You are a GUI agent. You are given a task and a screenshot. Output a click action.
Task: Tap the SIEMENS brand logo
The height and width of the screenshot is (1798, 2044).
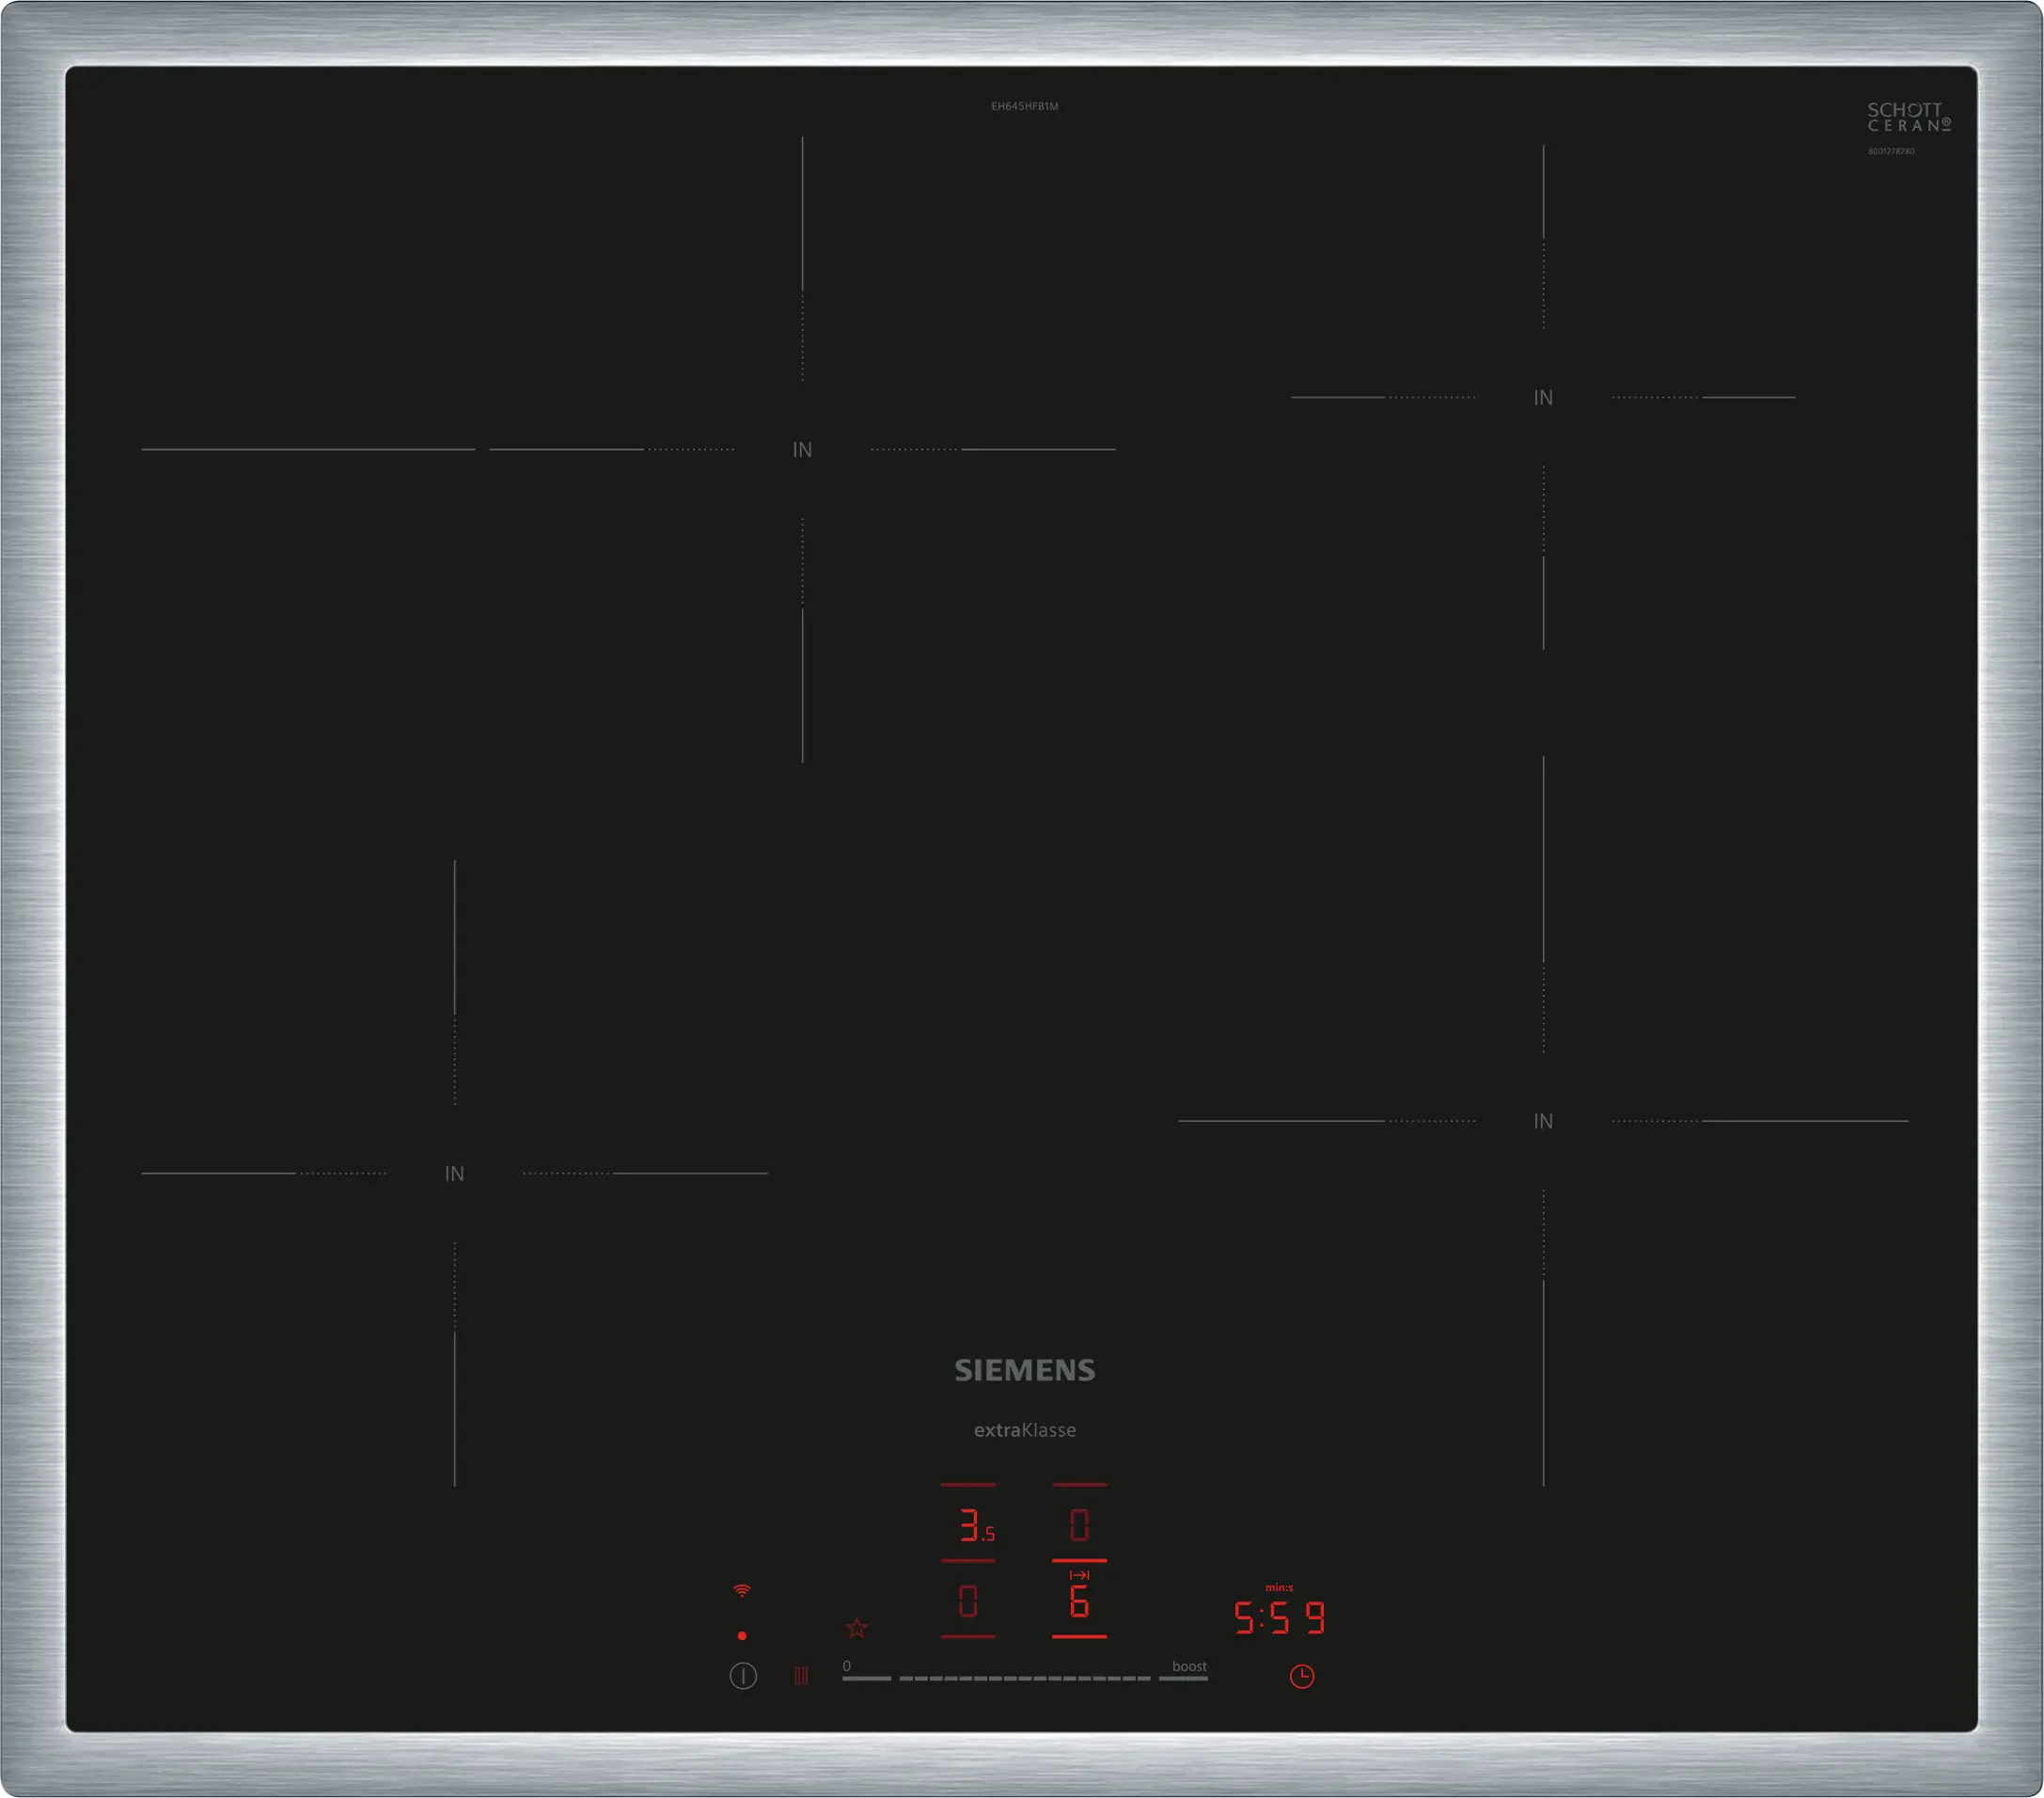1025,1371
